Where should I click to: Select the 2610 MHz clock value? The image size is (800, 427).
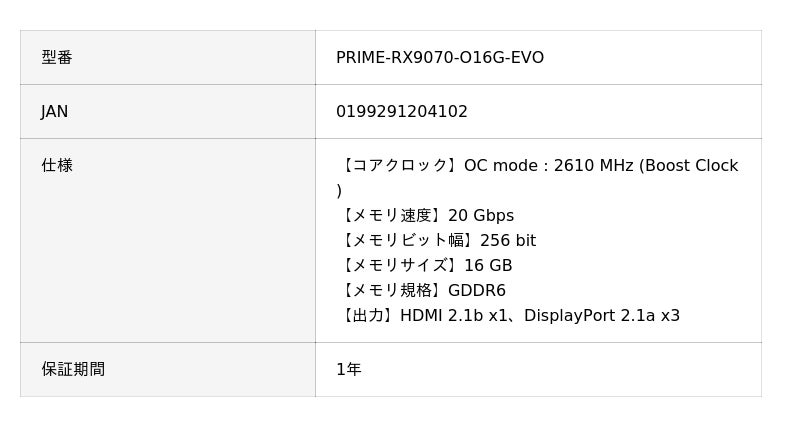pos(593,166)
